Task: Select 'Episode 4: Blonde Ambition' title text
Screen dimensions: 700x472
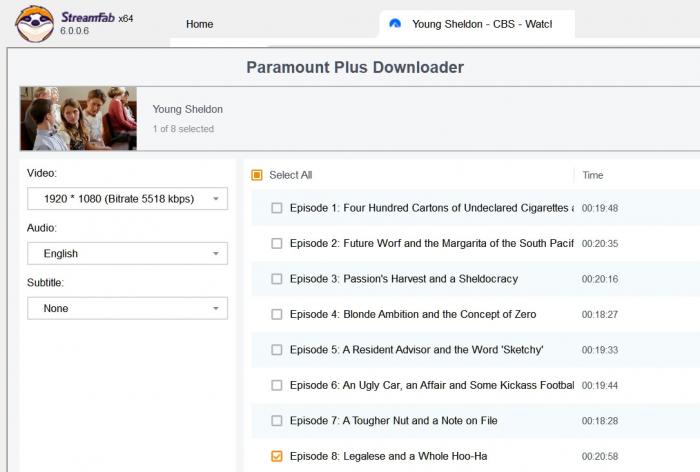Action: coord(413,314)
